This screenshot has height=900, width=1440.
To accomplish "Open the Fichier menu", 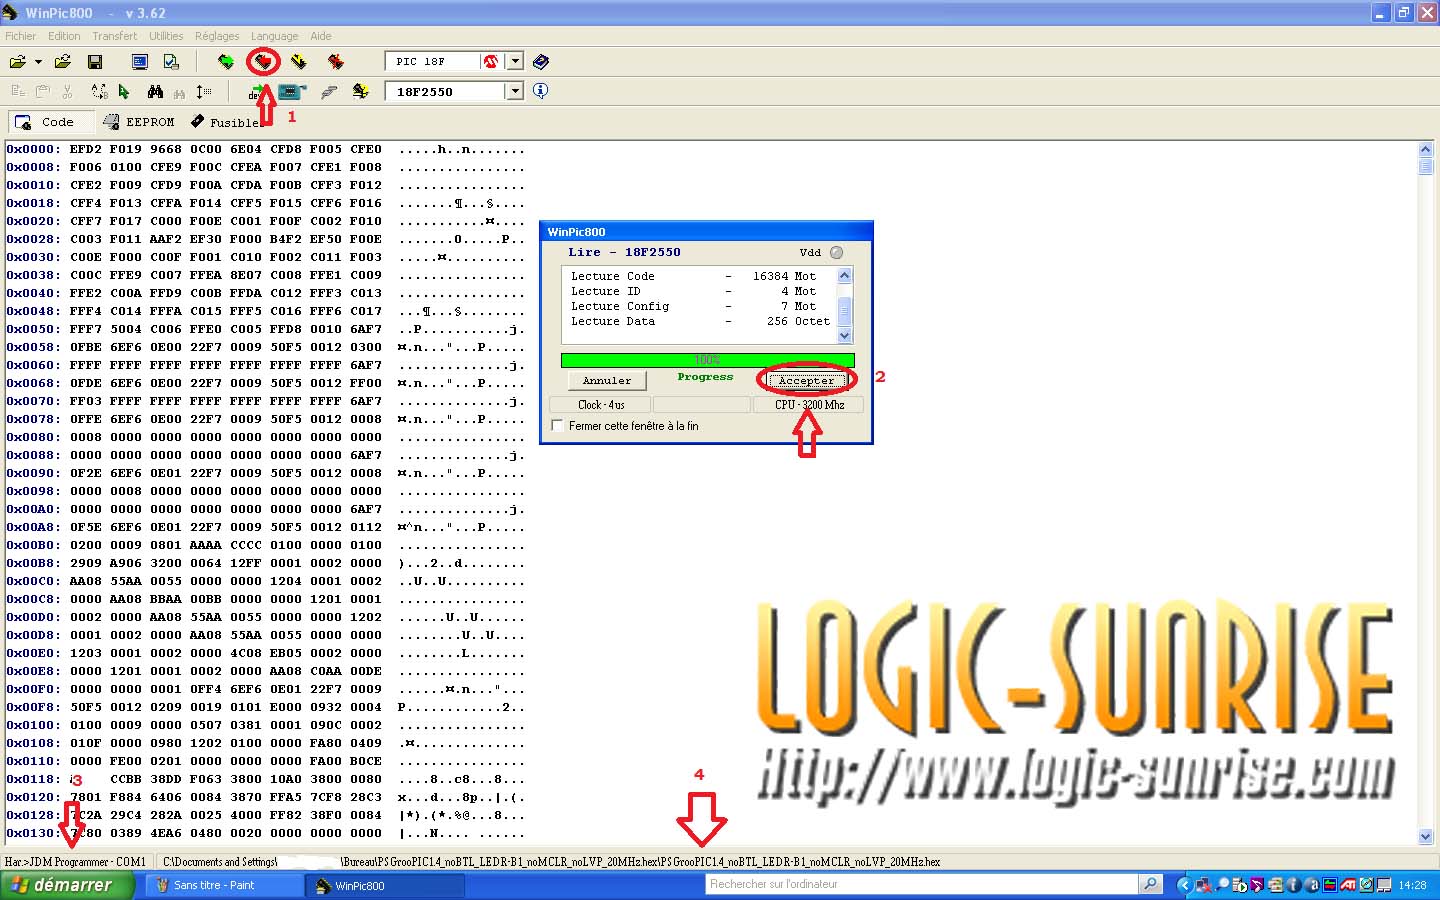I will click(x=20, y=36).
